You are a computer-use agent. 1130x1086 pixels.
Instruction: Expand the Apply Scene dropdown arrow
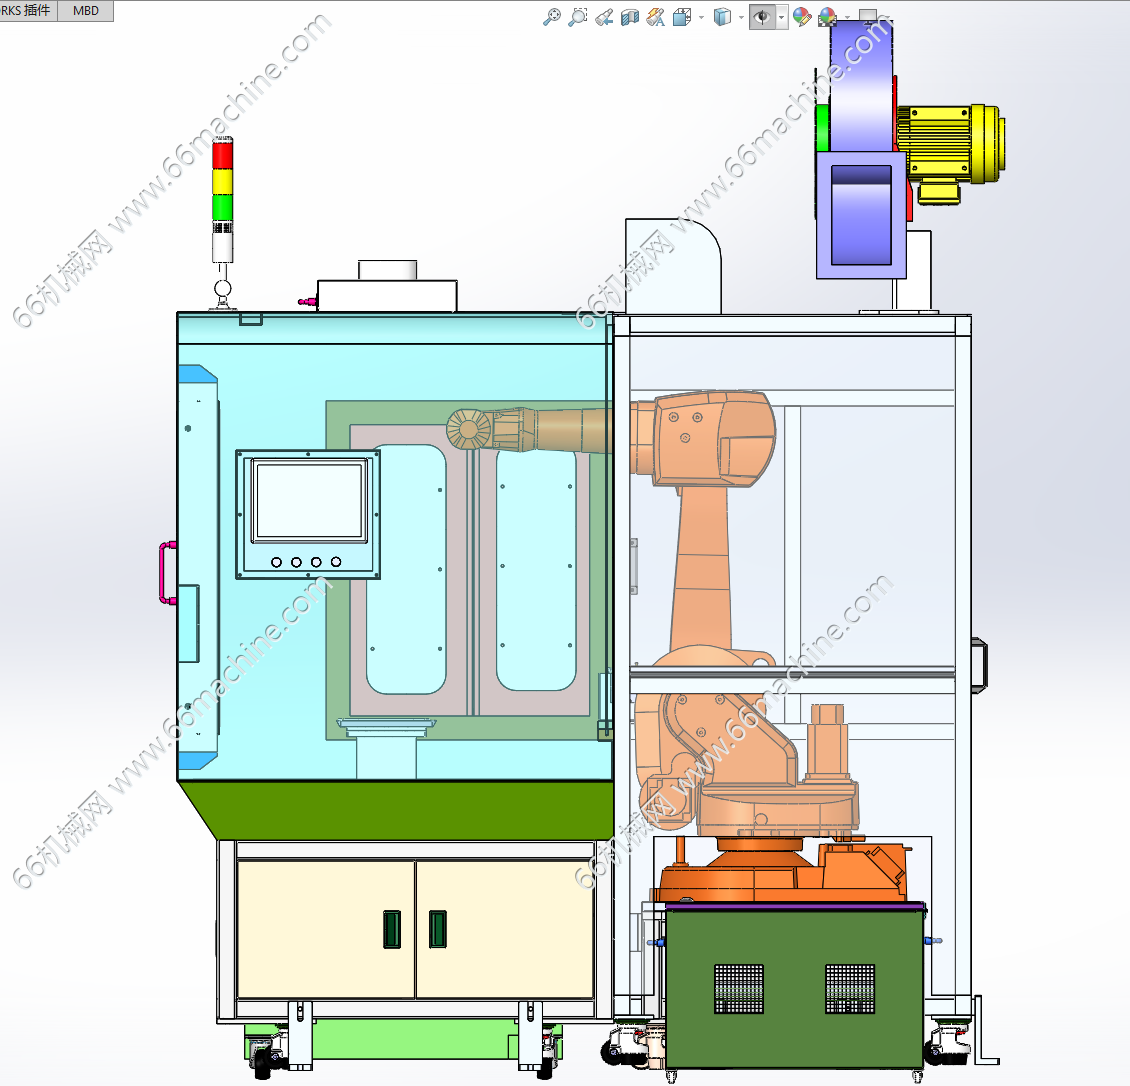(847, 17)
